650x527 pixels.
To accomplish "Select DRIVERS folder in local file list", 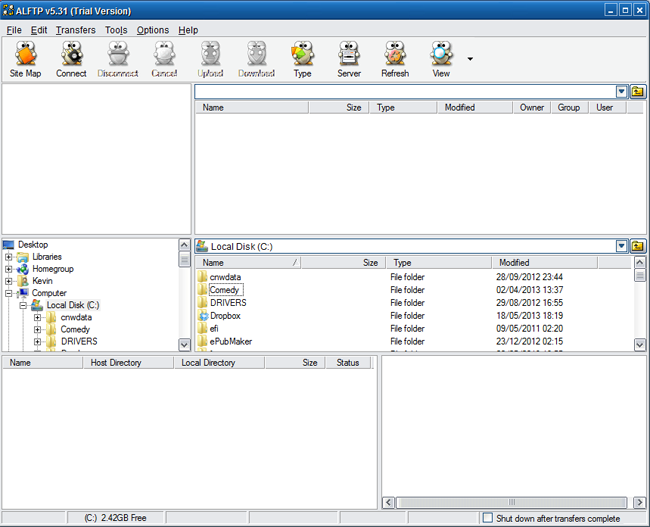I will coord(228,303).
